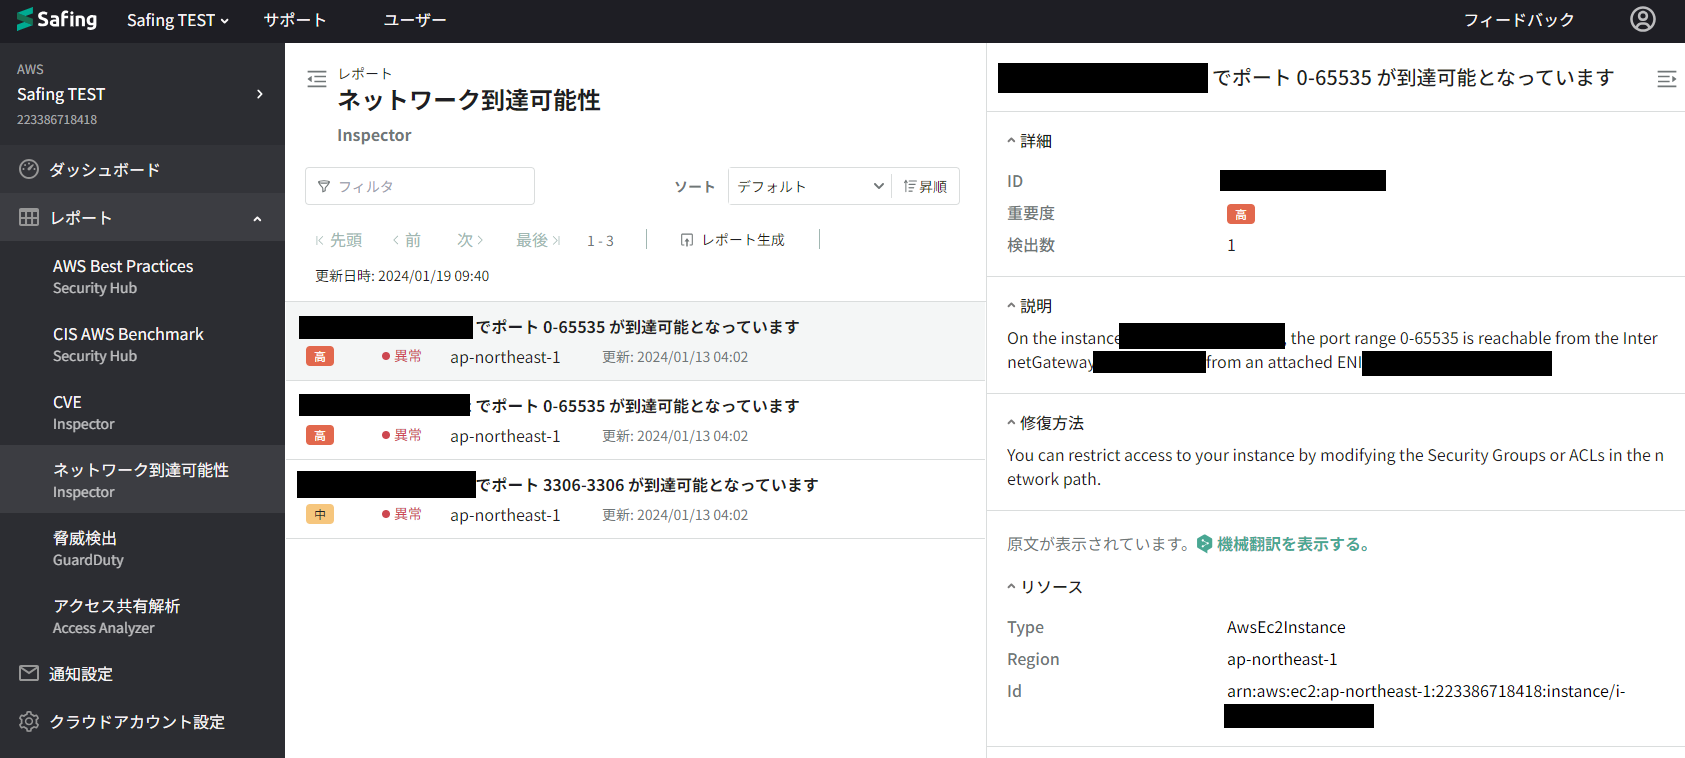Open the デフォルト sort dropdown

811,186
